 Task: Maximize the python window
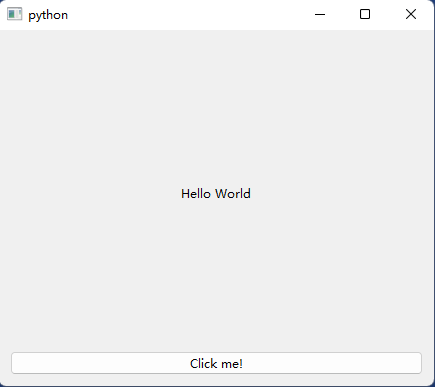365,14
